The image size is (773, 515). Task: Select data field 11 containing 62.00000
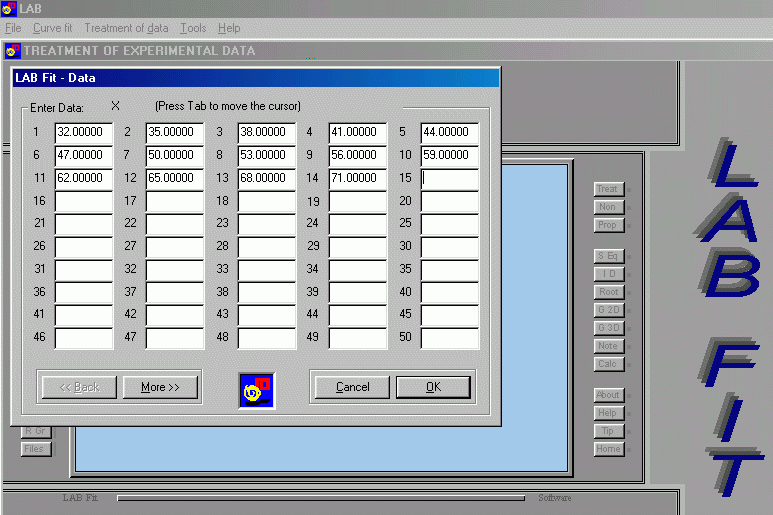[x=84, y=178]
